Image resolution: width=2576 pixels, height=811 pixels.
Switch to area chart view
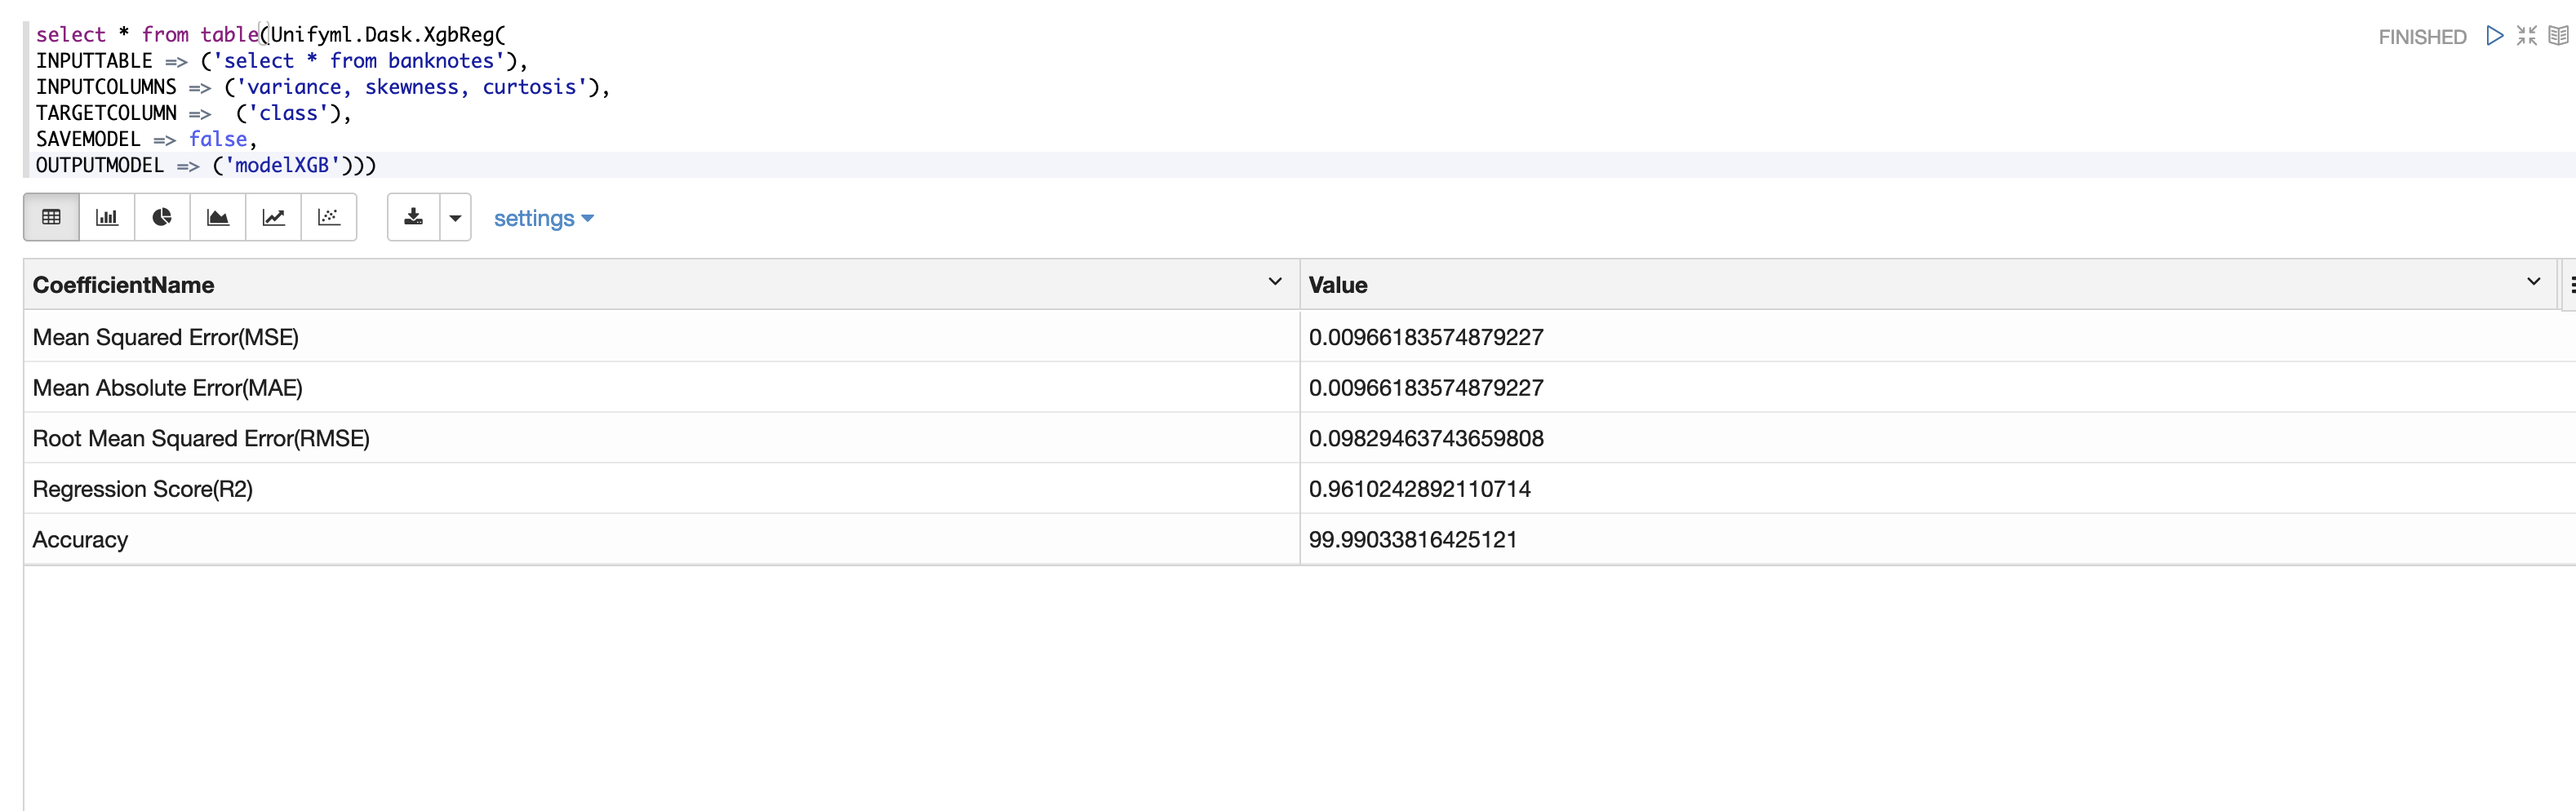(218, 217)
